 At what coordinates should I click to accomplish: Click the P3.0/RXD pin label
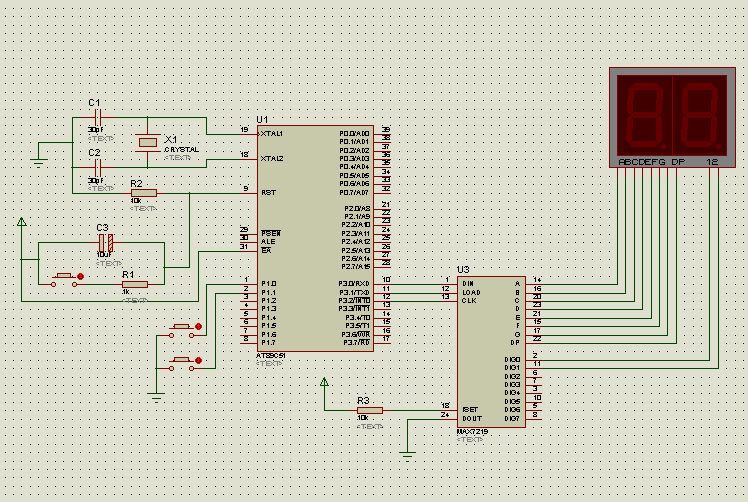354,284
